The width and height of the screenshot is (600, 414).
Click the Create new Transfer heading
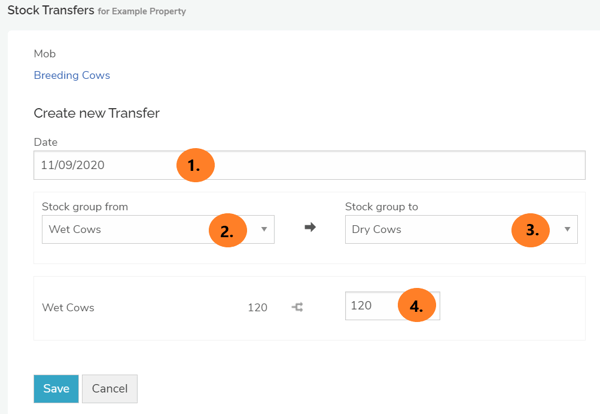click(97, 114)
